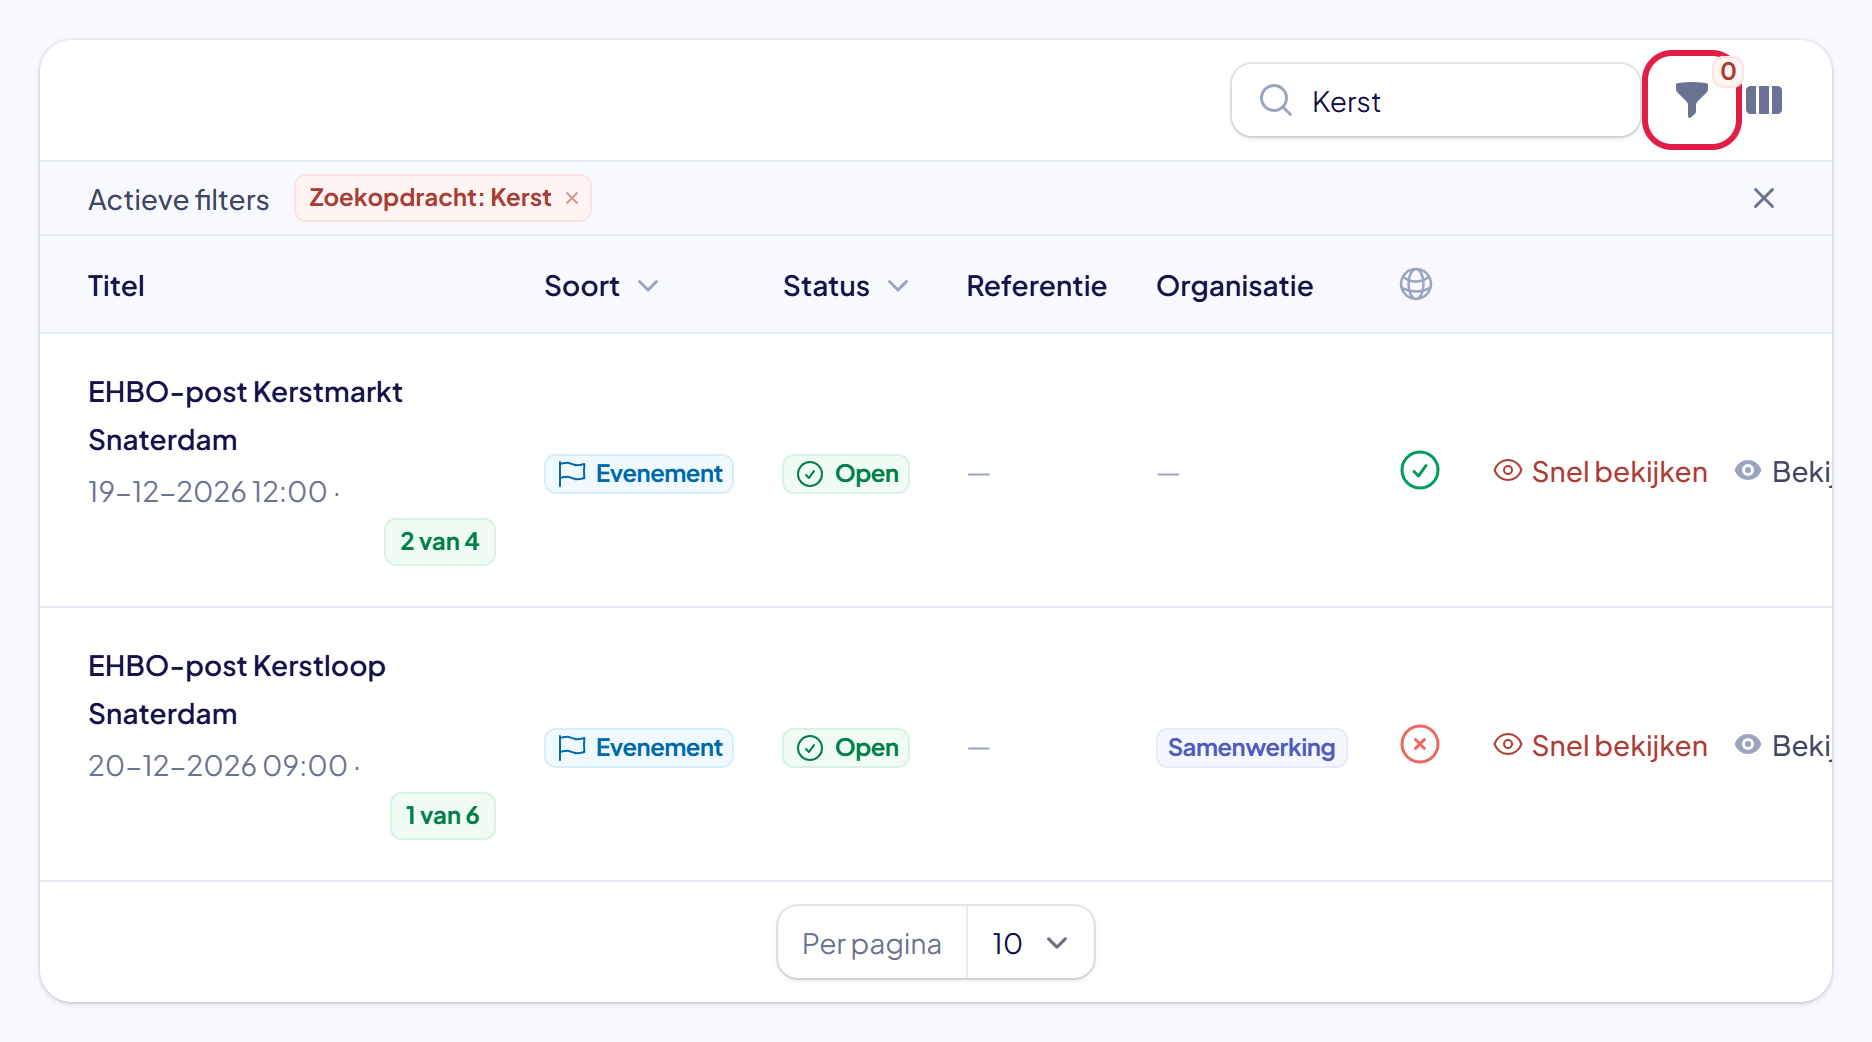Open the Per pagina 10 dropdown
The width and height of the screenshot is (1872, 1042).
pyautogui.click(x=1030, y=943)
